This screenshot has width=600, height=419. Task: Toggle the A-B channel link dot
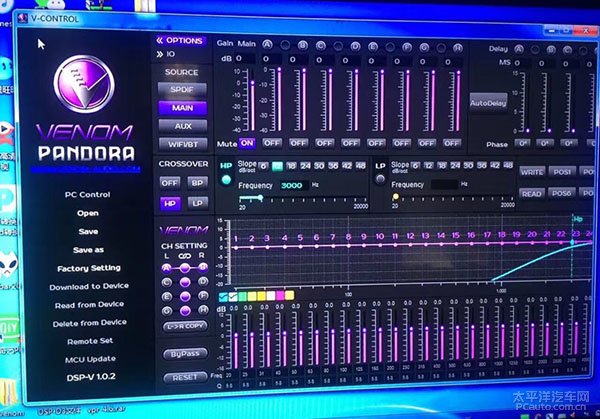click(x=185, y=268)
